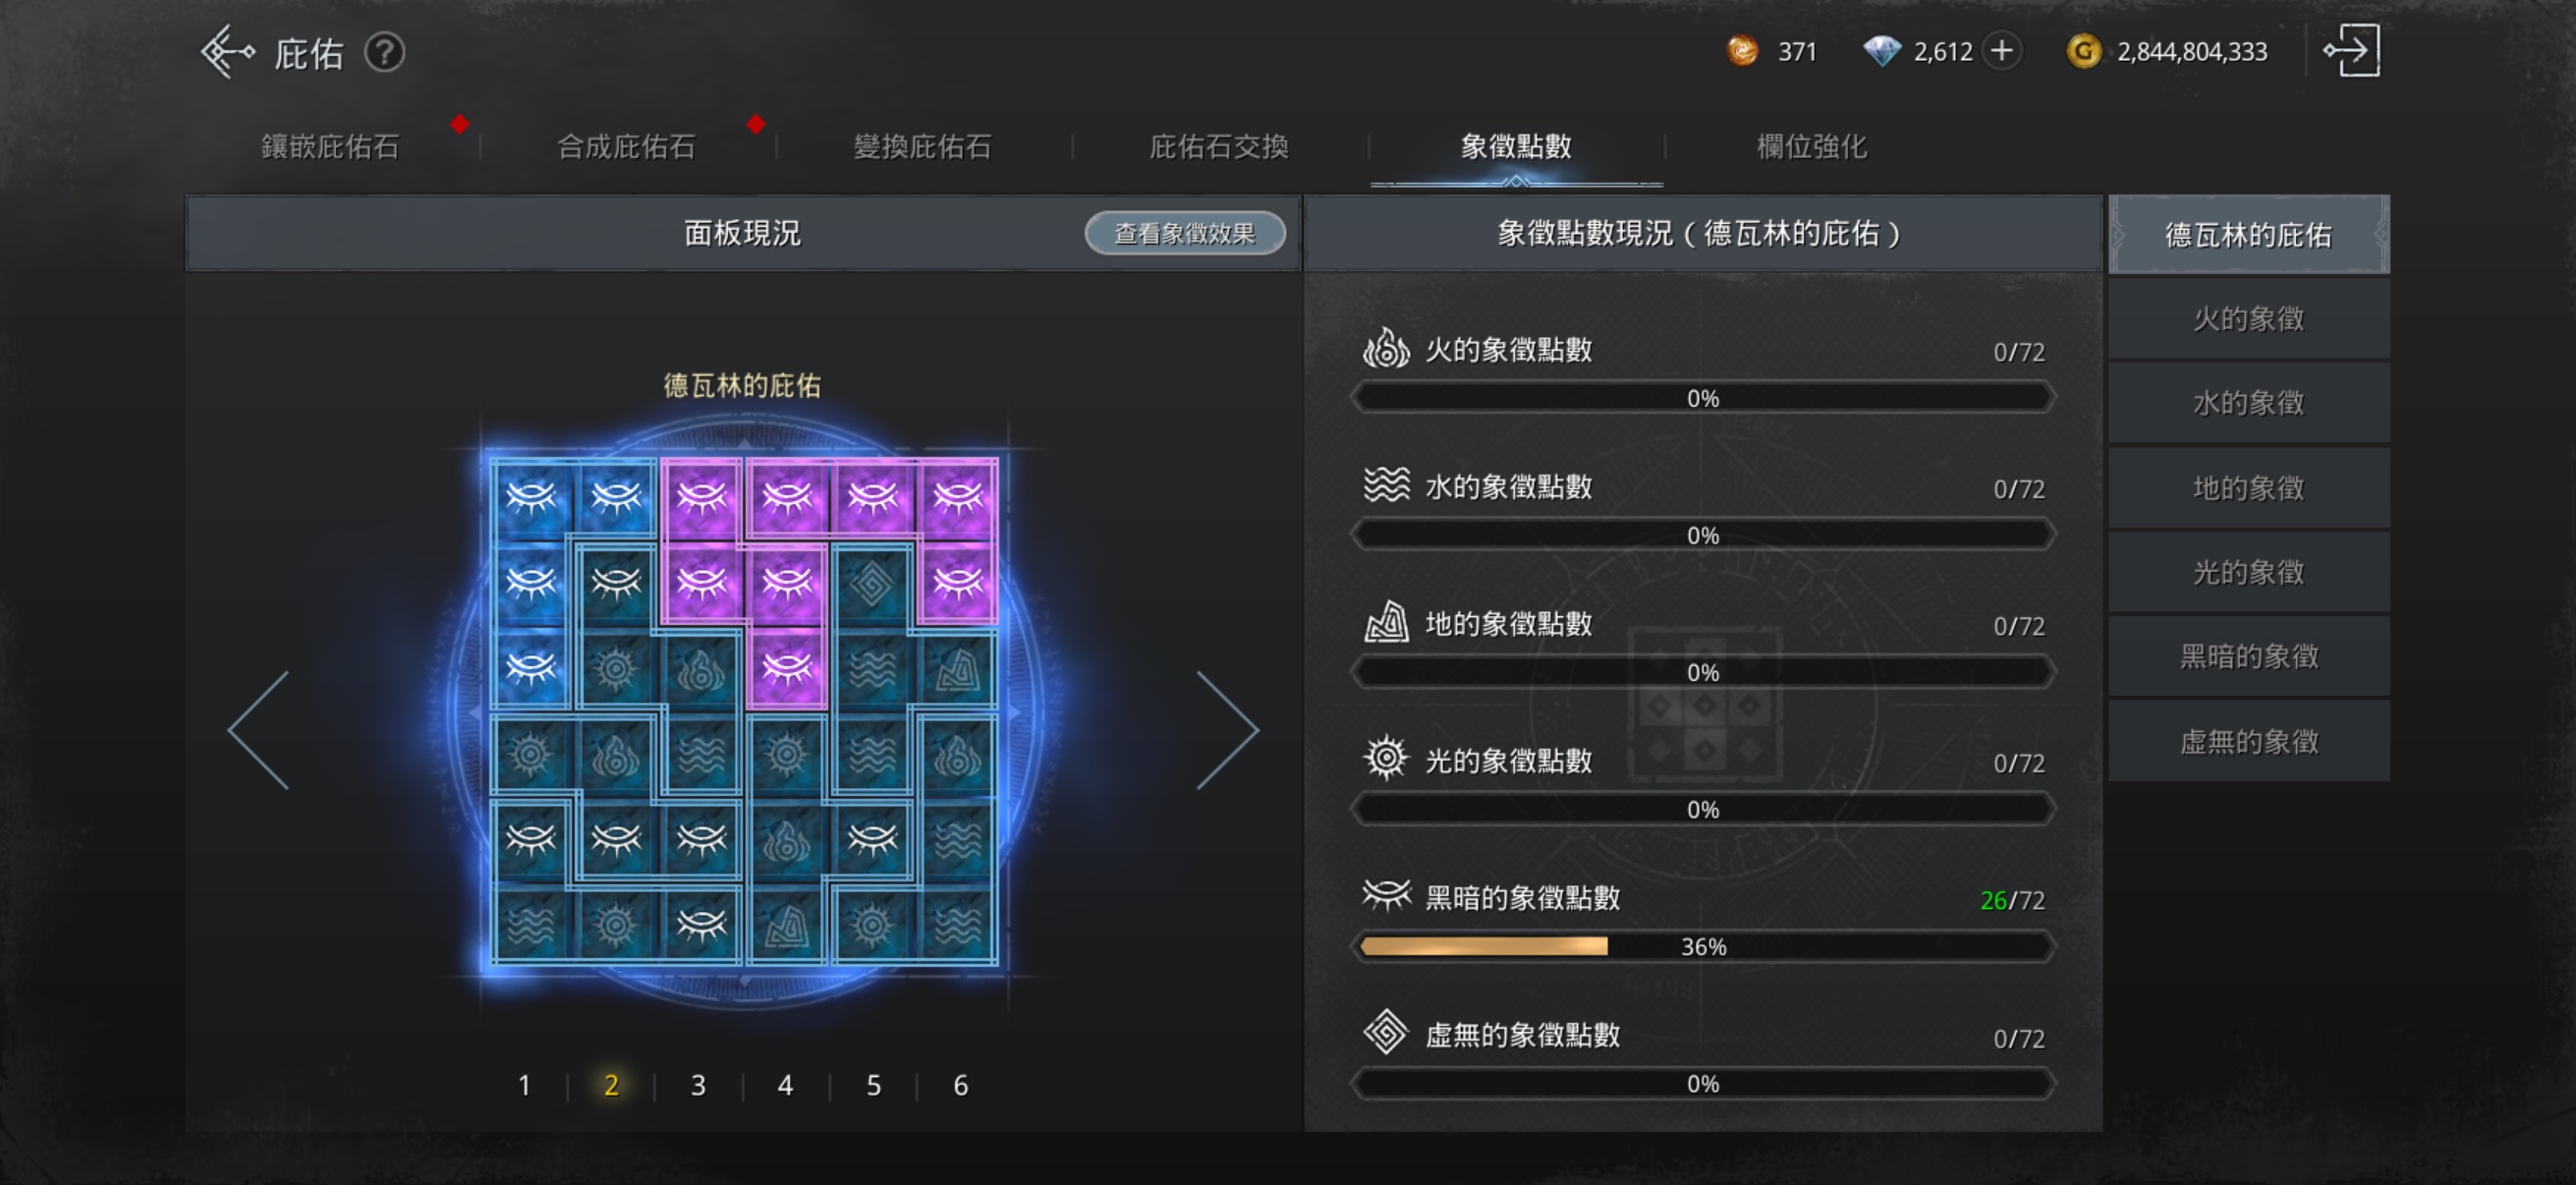Screen dimensions: 2576x1185
Task: Click the water symbol points wave icon
Action: tap(1386, 486)
